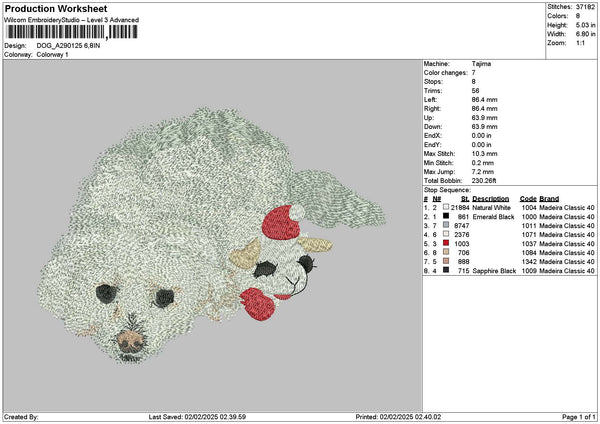Click the Production Worksheet title
The image size is (600, 424).
56,8
